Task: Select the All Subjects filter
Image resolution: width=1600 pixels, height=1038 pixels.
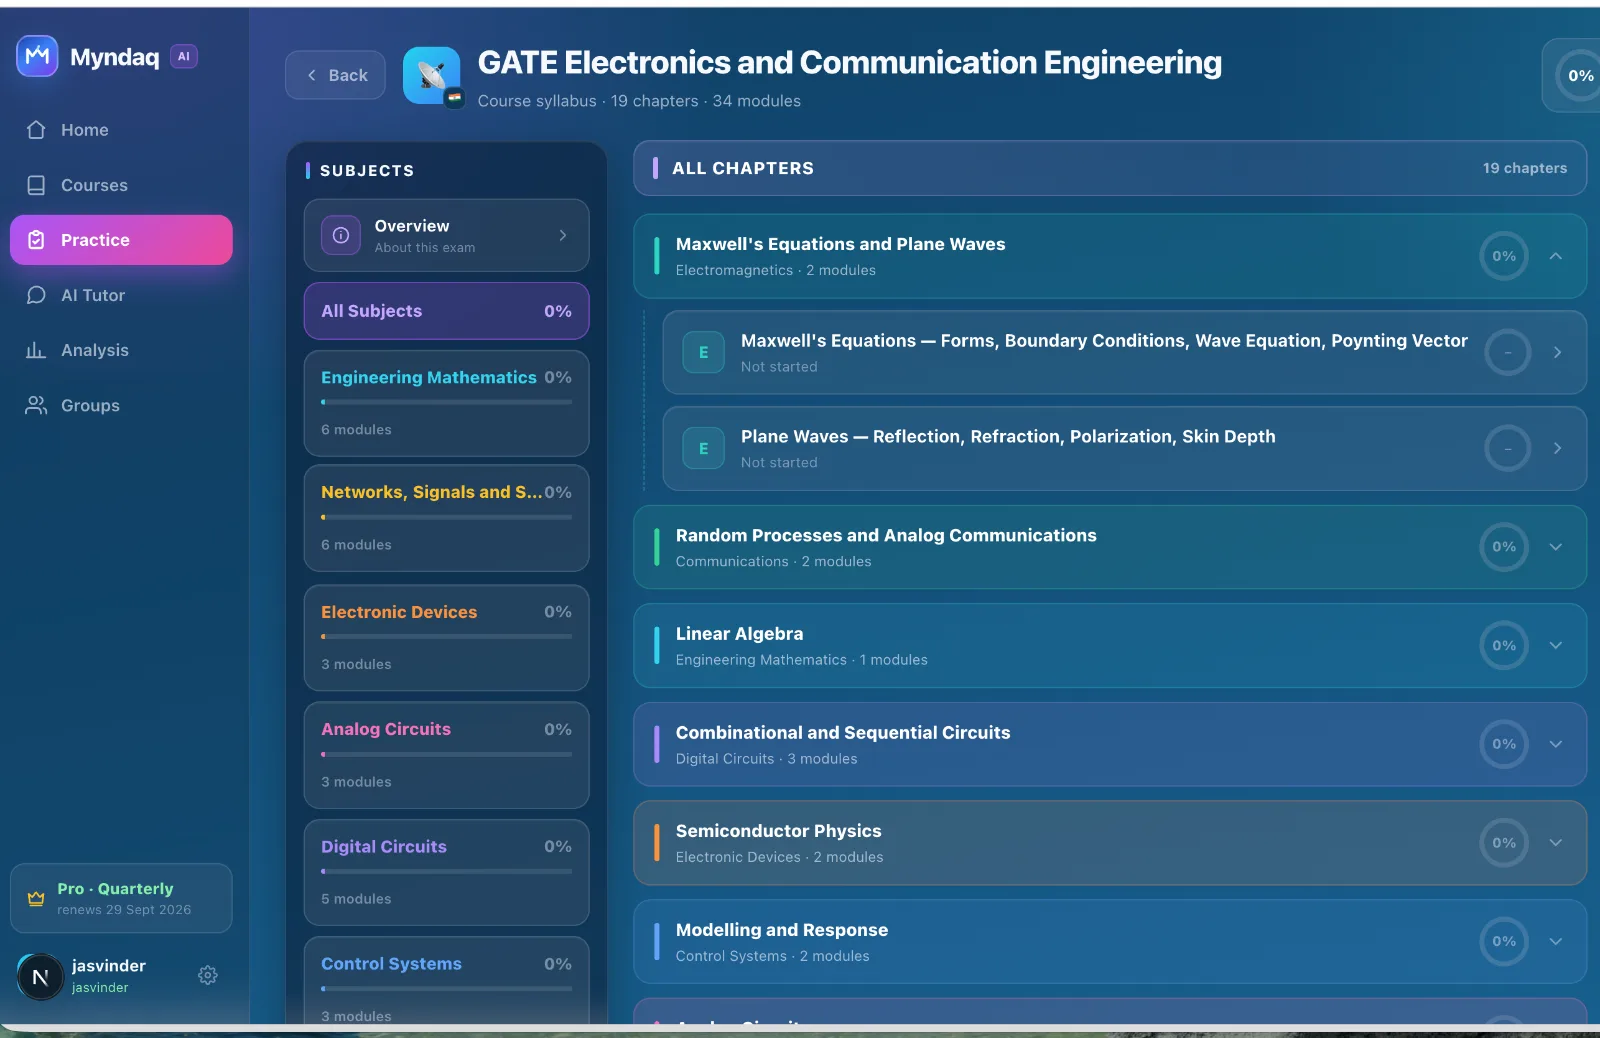Action: [446, 311]
